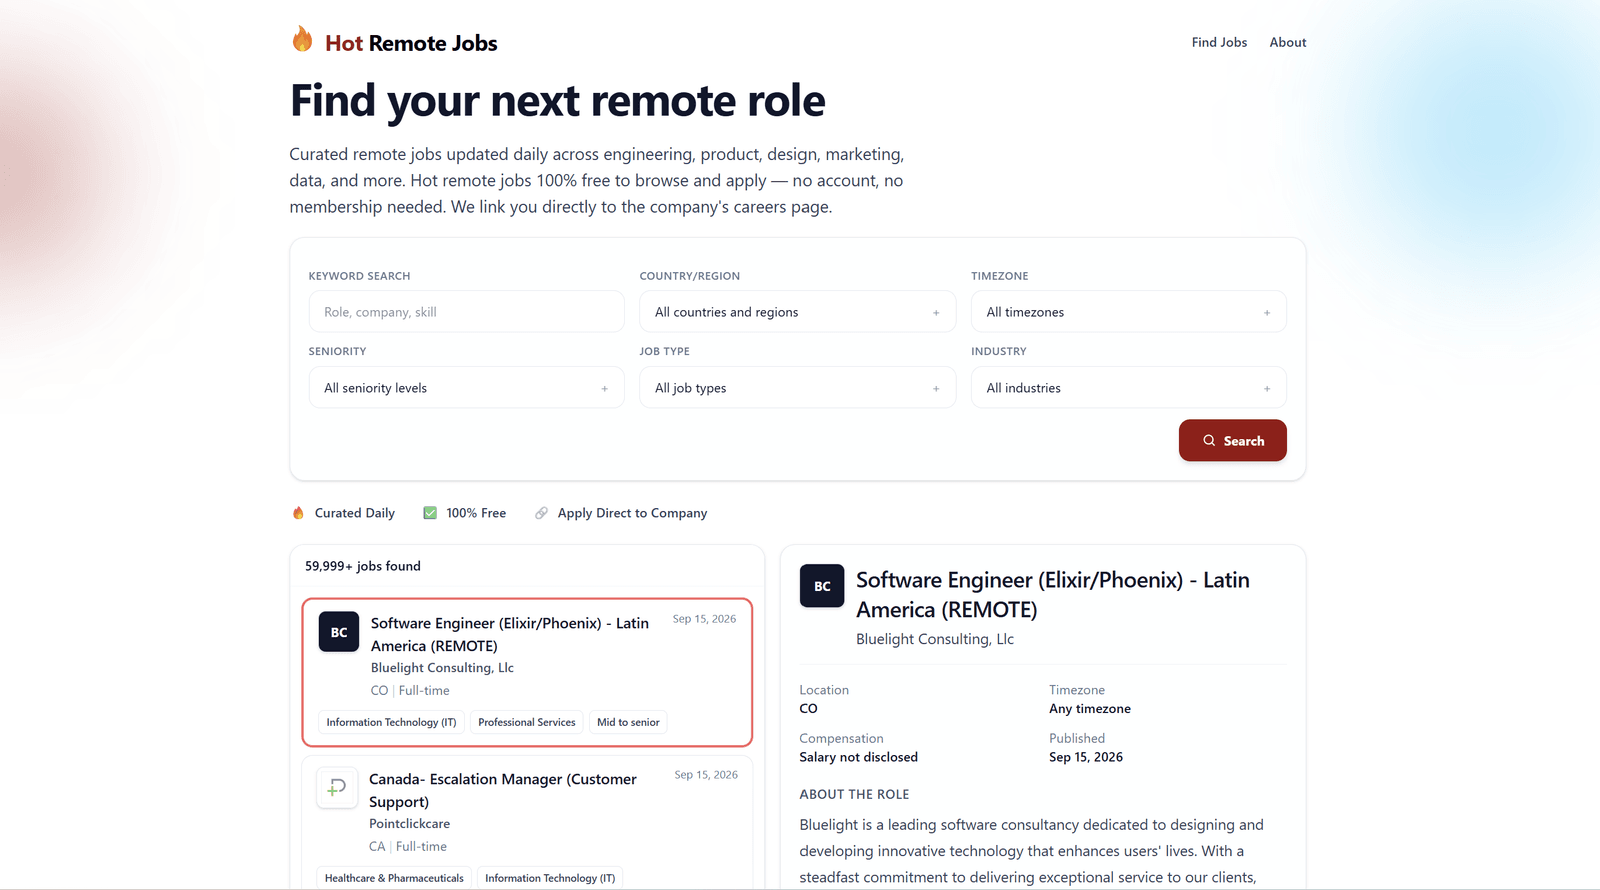The image size is (1600, 890).
Task: Click the red Search button
Action: tap(1232, 441)
